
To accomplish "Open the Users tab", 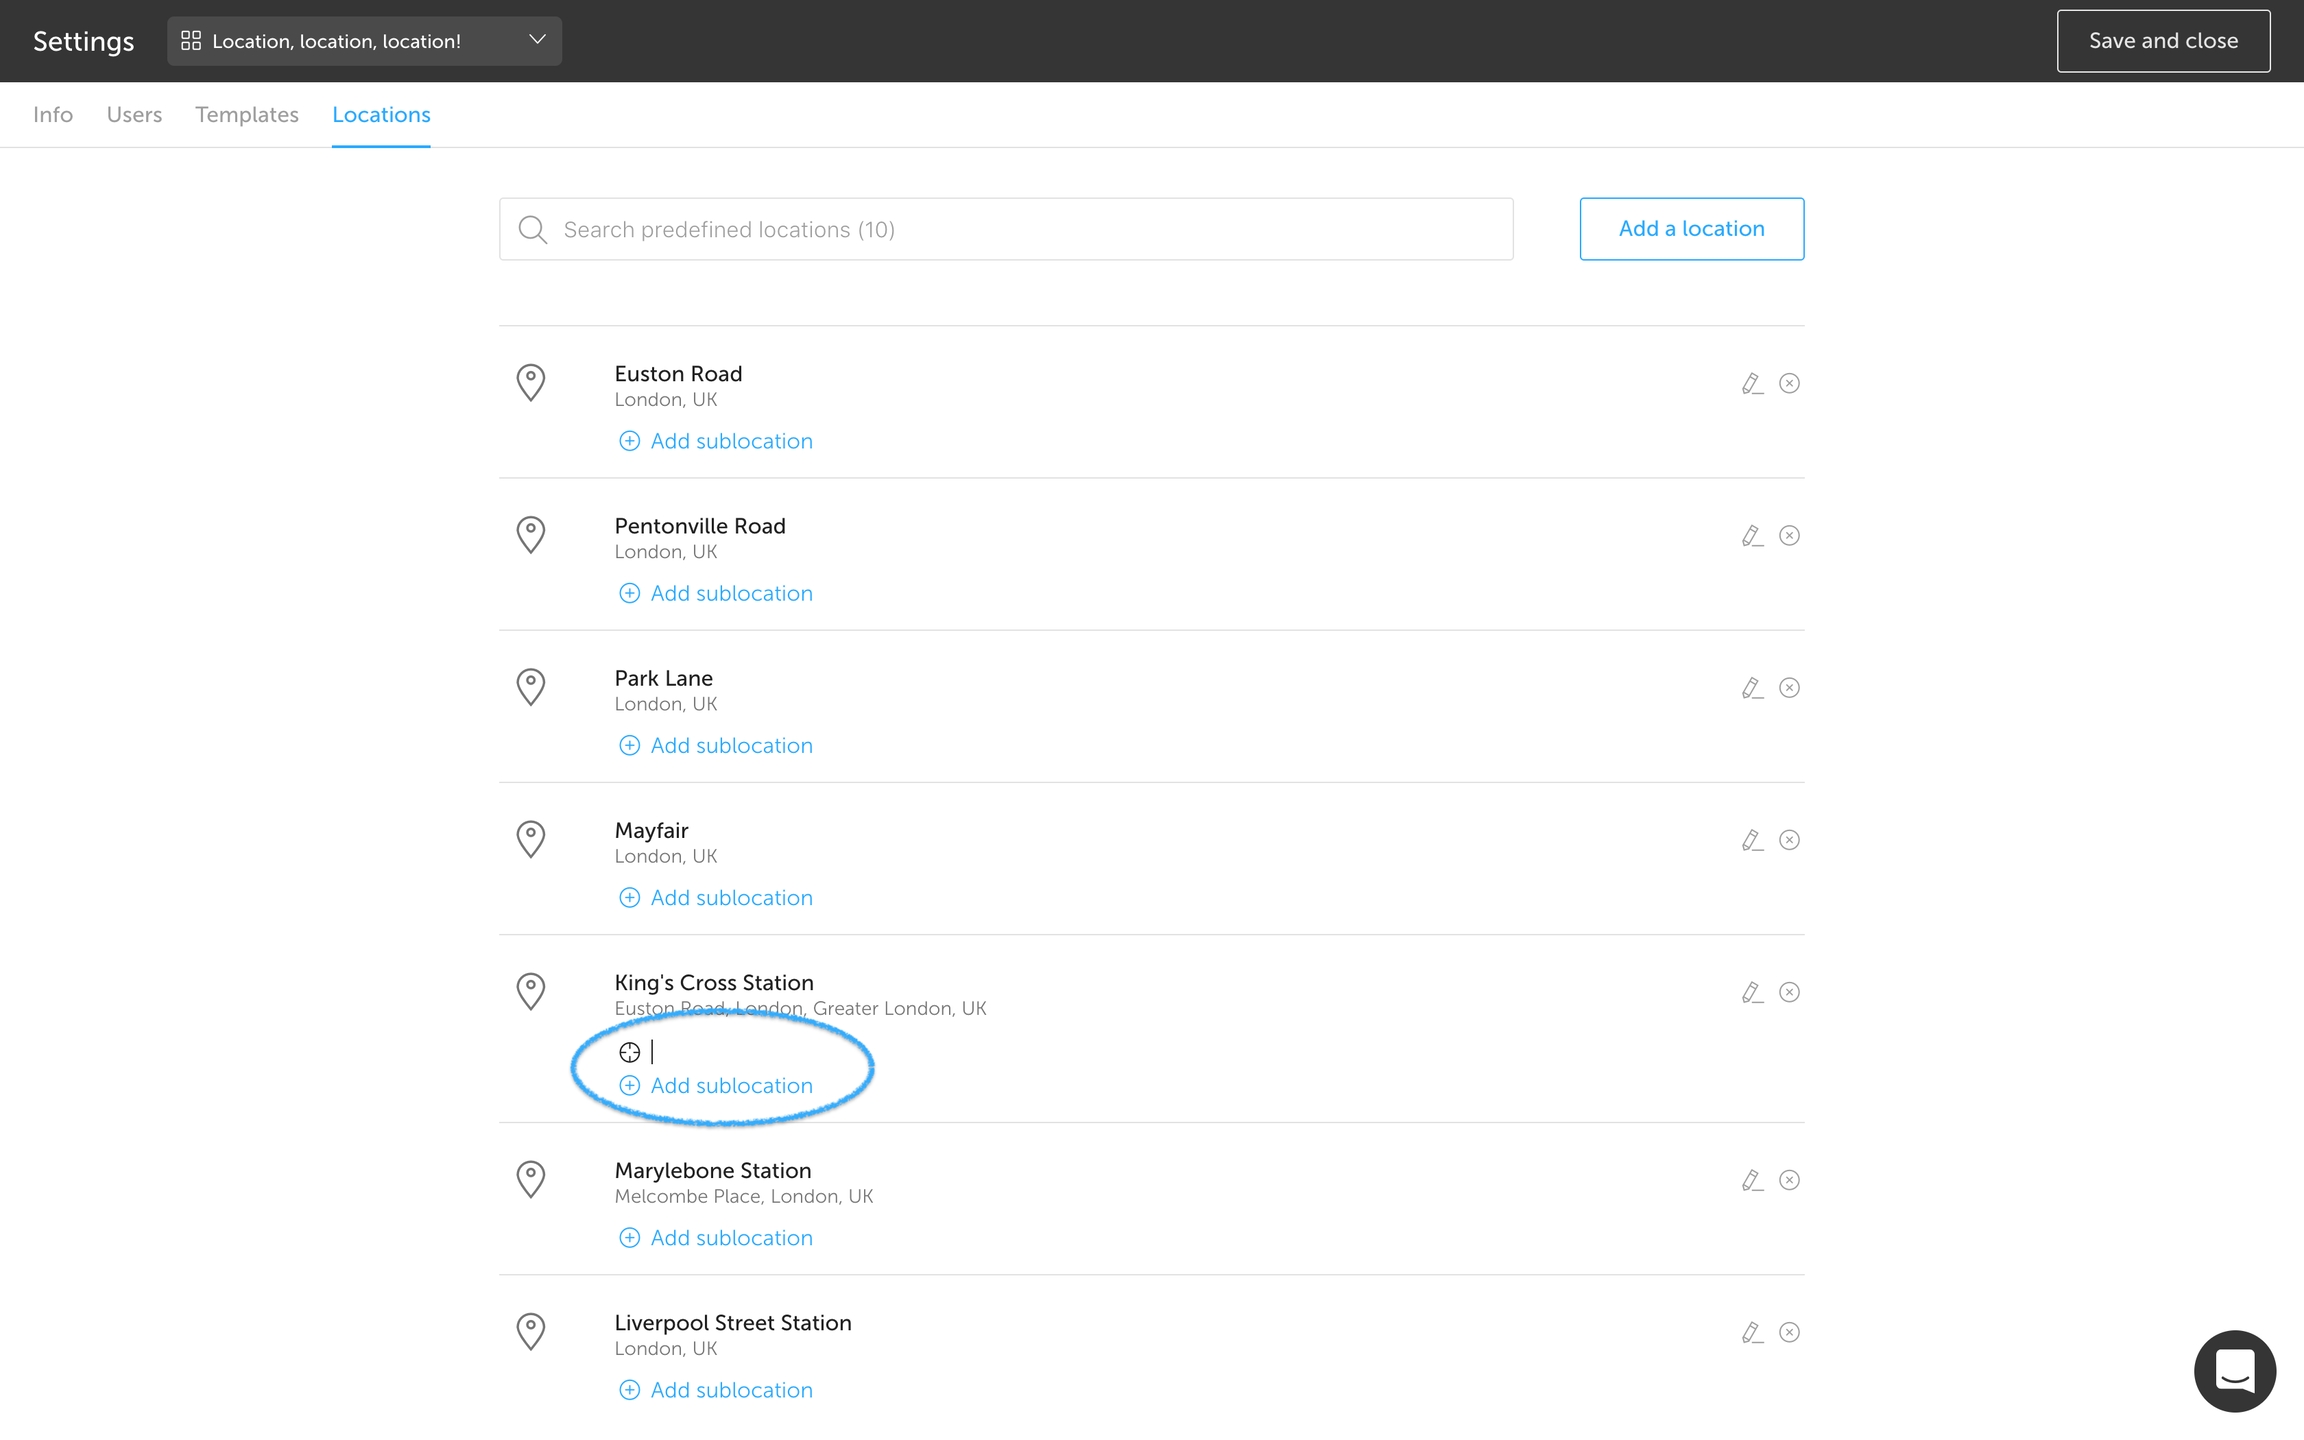I will (134, 115).
